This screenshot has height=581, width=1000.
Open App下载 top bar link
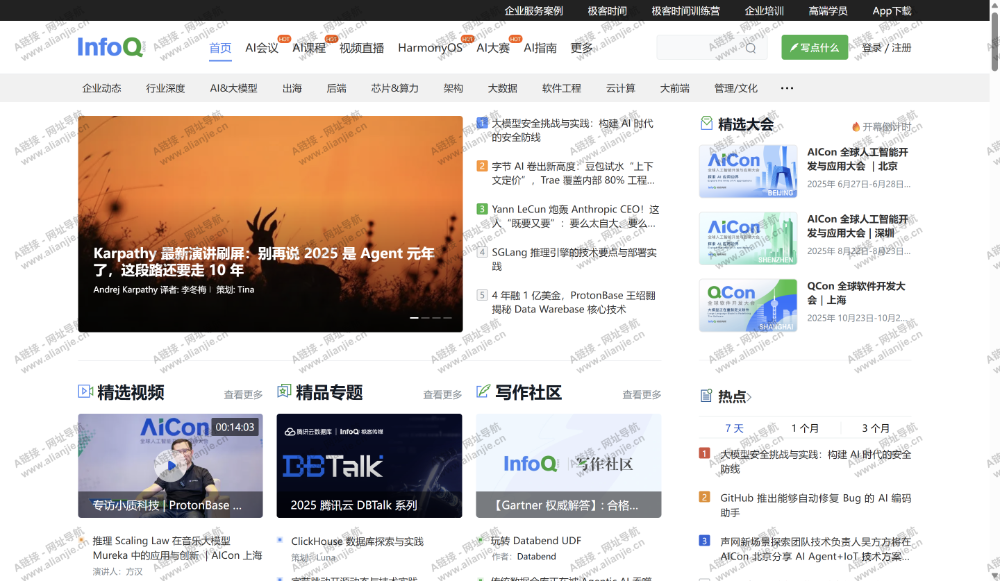click(892, 11)
